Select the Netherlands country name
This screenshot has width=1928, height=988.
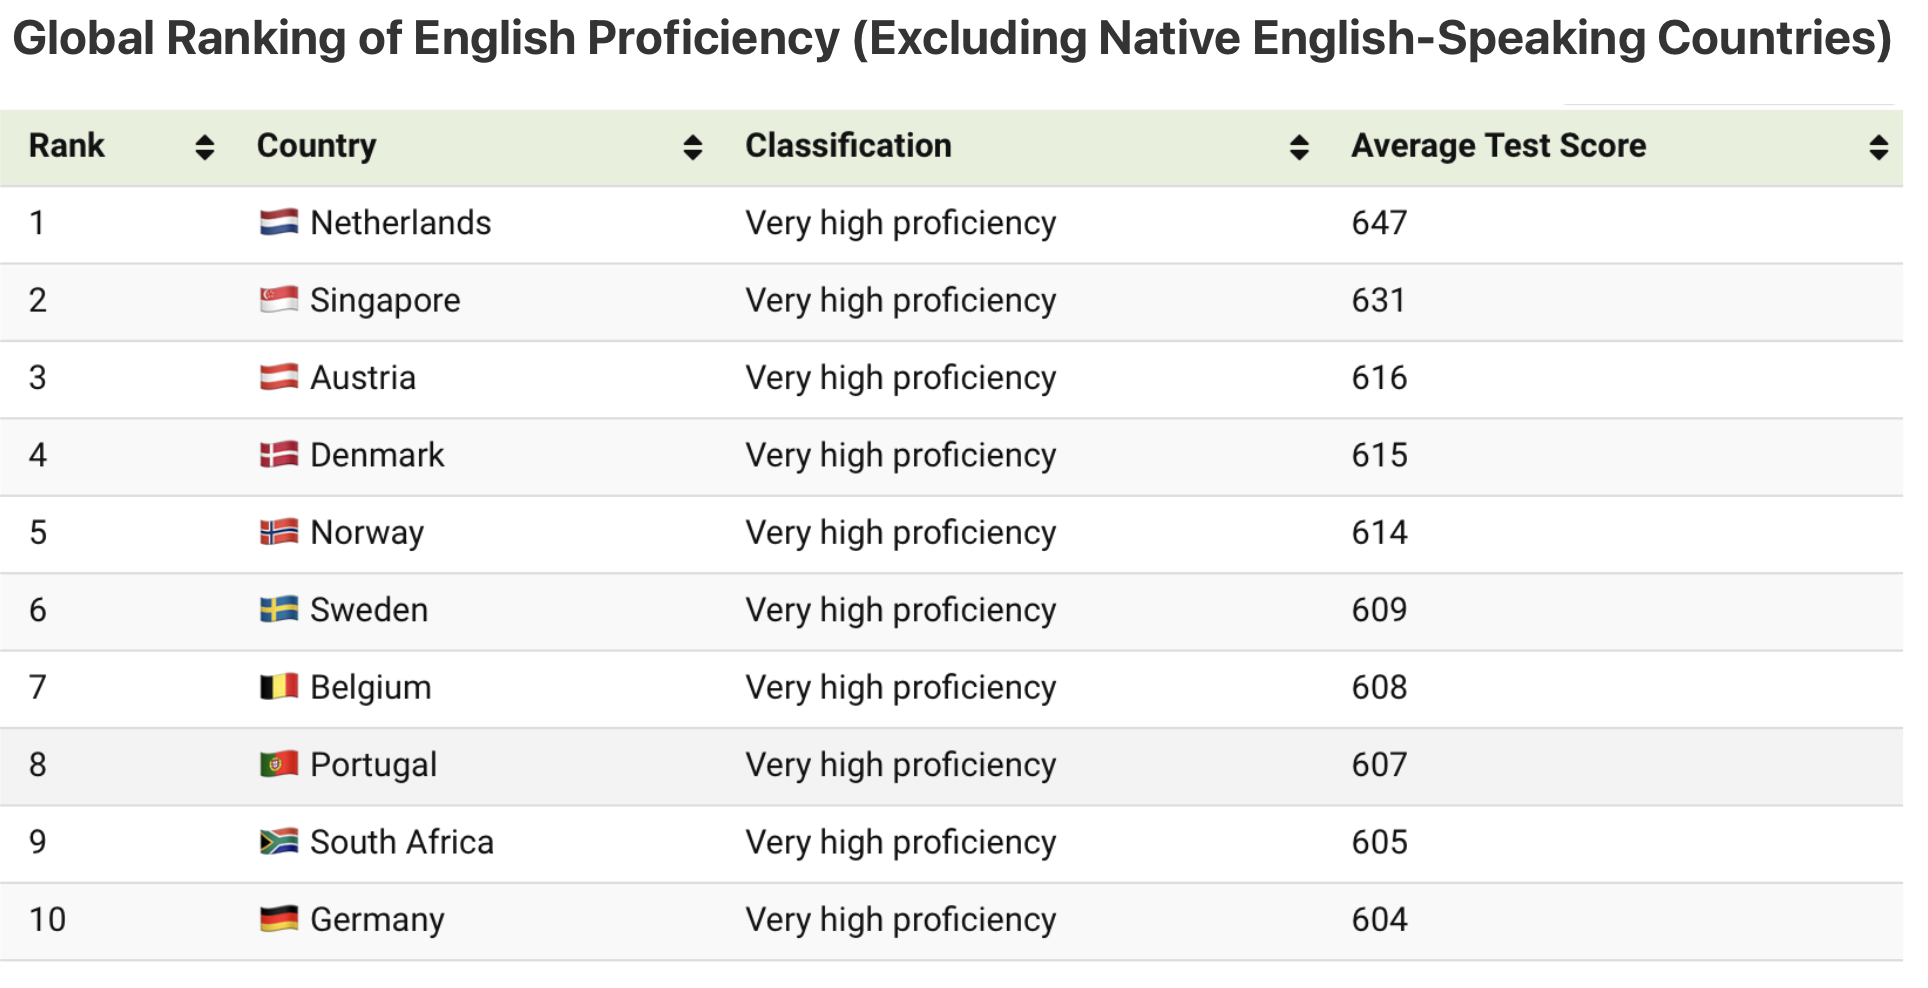pyautogui.click(x=401, y=222)
